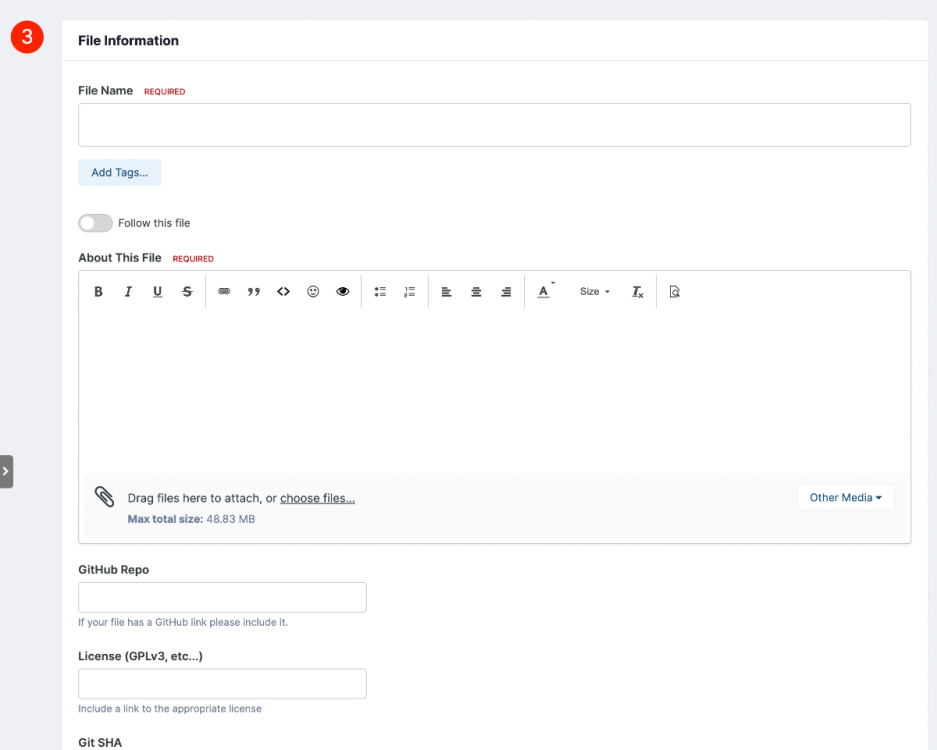
Task: Apply italic formatting
Action: tap(128, 292)
